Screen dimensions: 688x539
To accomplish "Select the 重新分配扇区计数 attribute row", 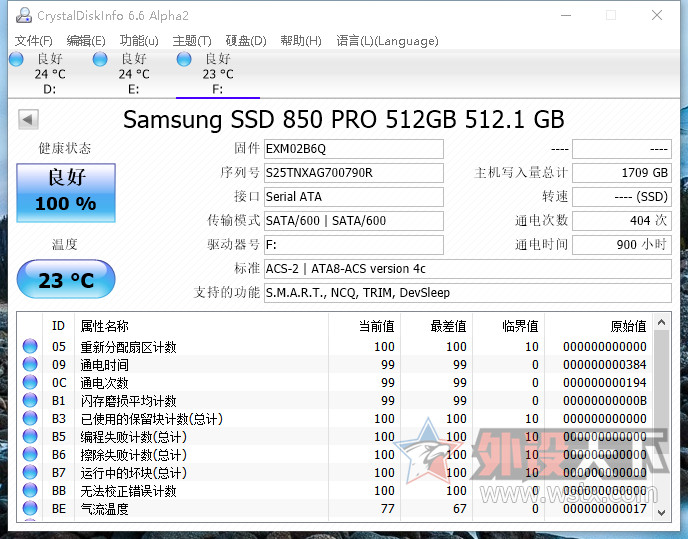I will tap(335, 346).
